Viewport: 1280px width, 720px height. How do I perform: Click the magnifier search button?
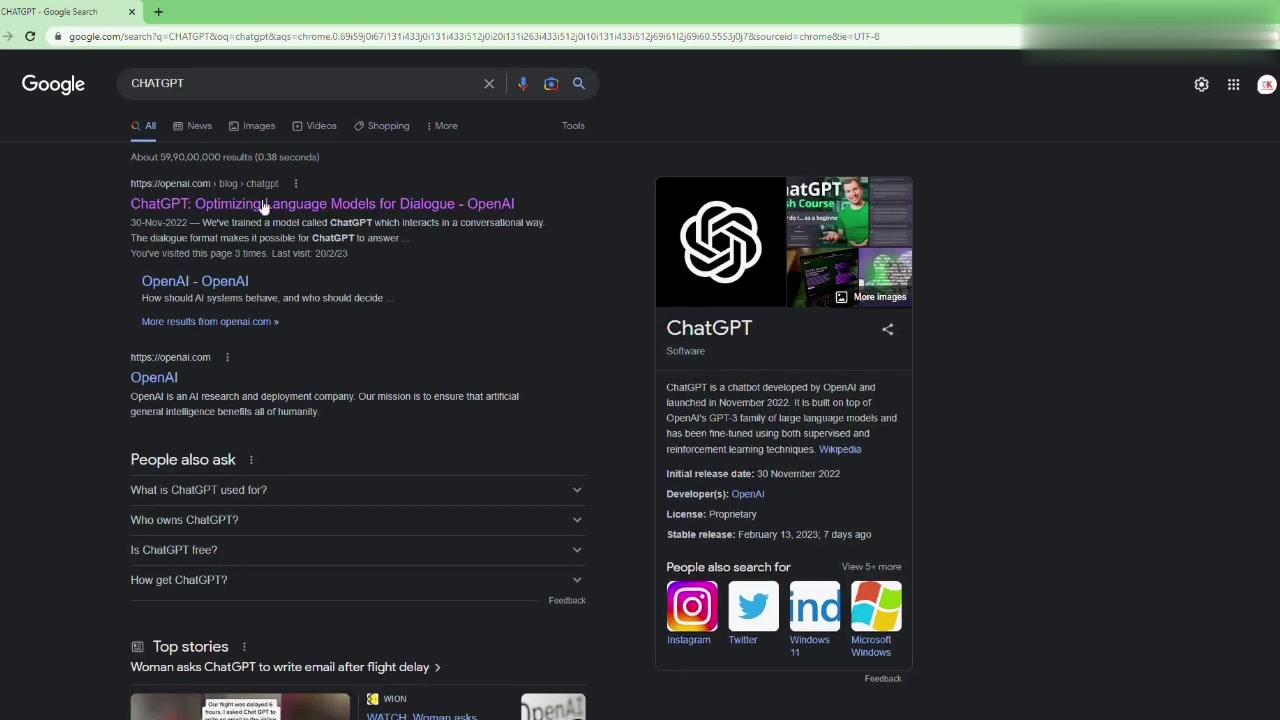(578, 84)
